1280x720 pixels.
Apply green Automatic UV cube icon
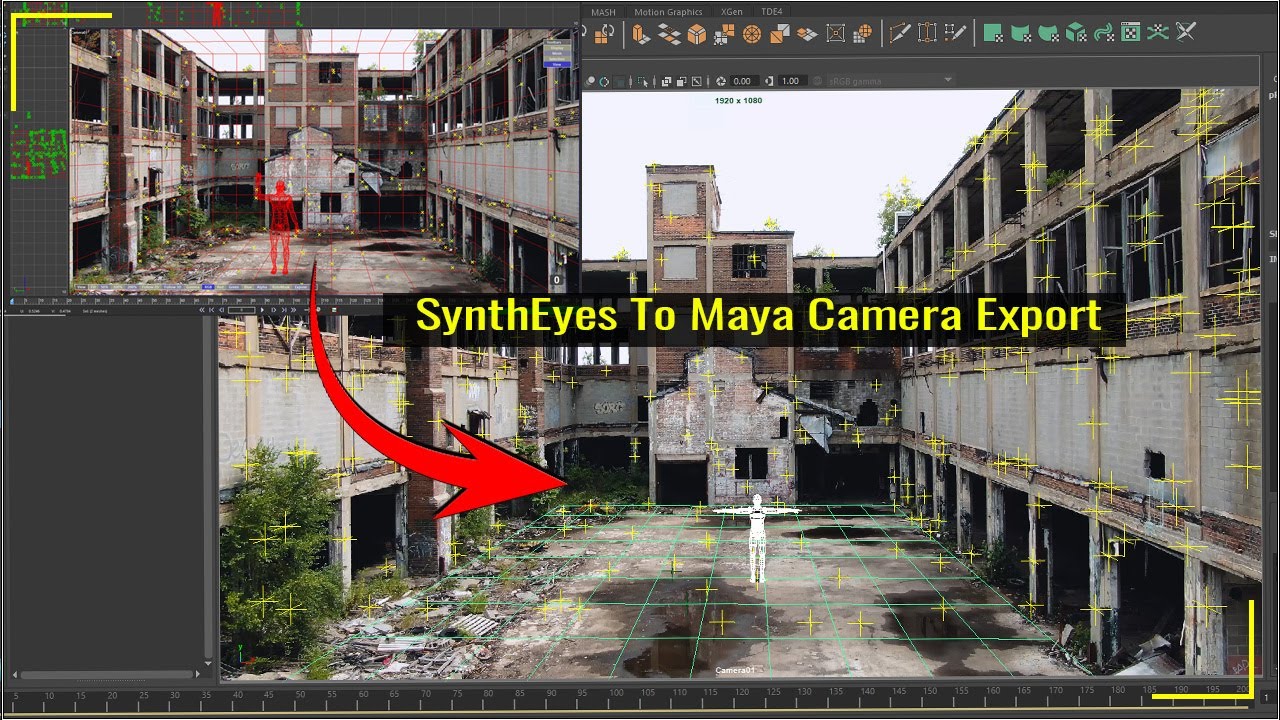click(1076, 34)
